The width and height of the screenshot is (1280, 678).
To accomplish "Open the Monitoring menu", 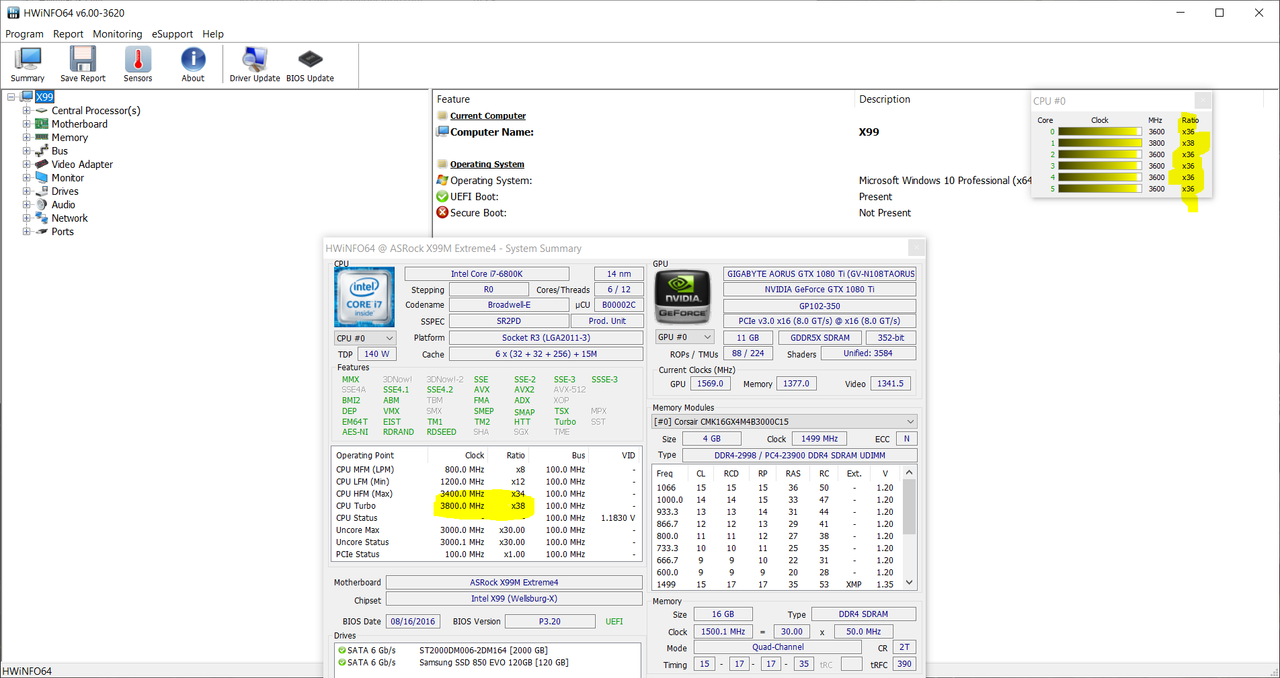I will pyautogui.click(x=117, y=34).
